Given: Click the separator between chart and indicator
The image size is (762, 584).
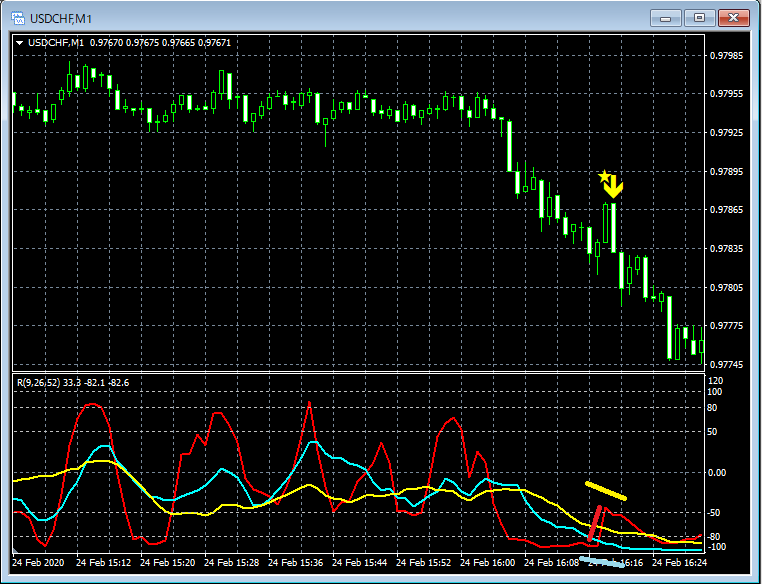Looking at the screenshot, I should pyautogui.click(x=358, y=373).
